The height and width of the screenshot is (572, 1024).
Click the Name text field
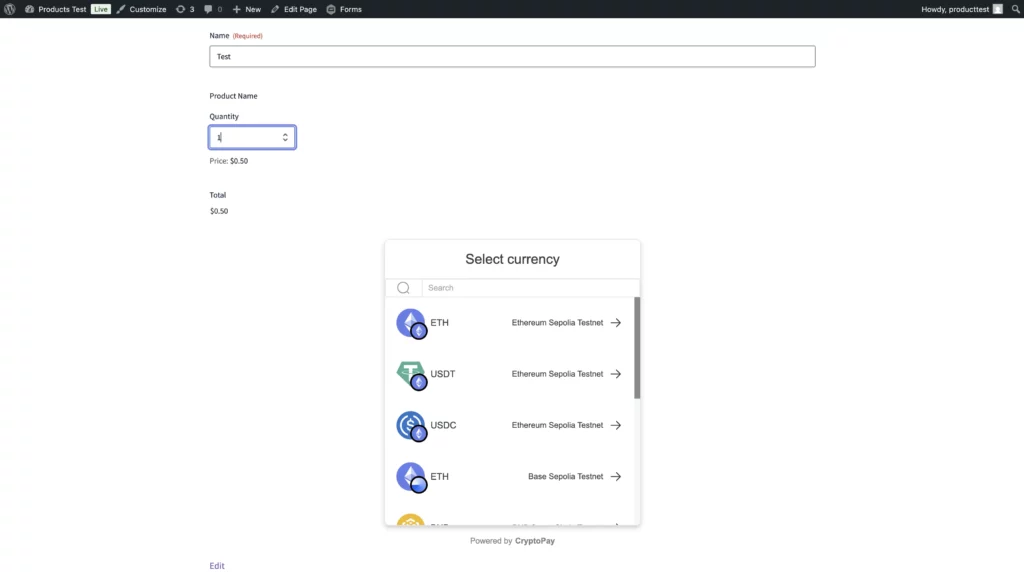click(512, 57)
